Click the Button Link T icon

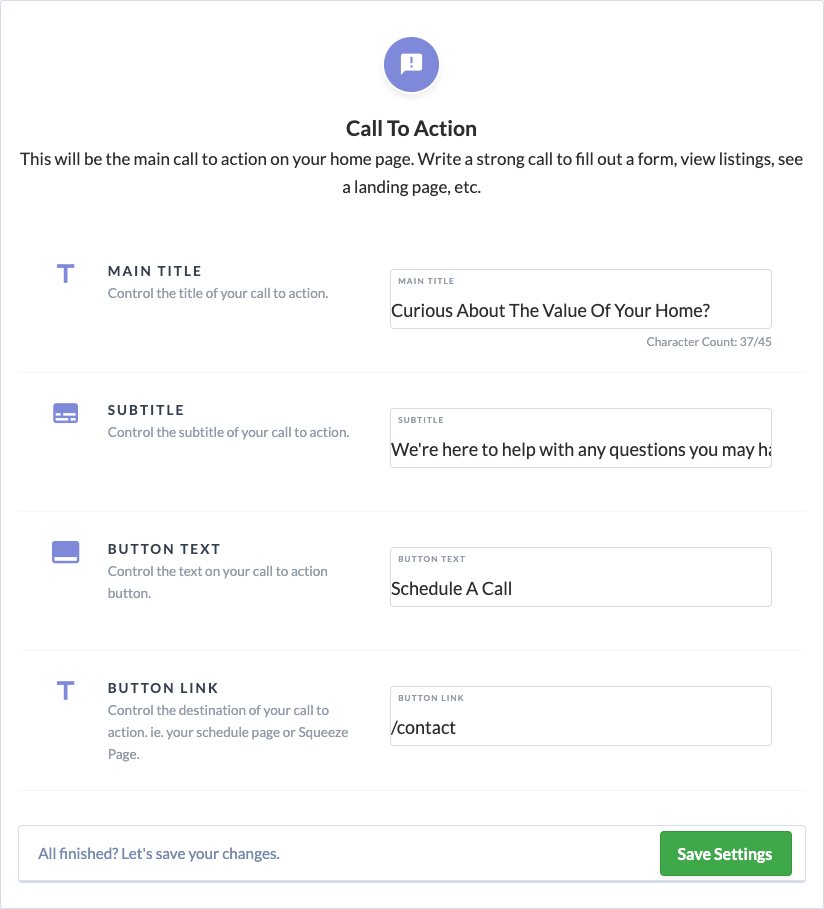(66, 690)
